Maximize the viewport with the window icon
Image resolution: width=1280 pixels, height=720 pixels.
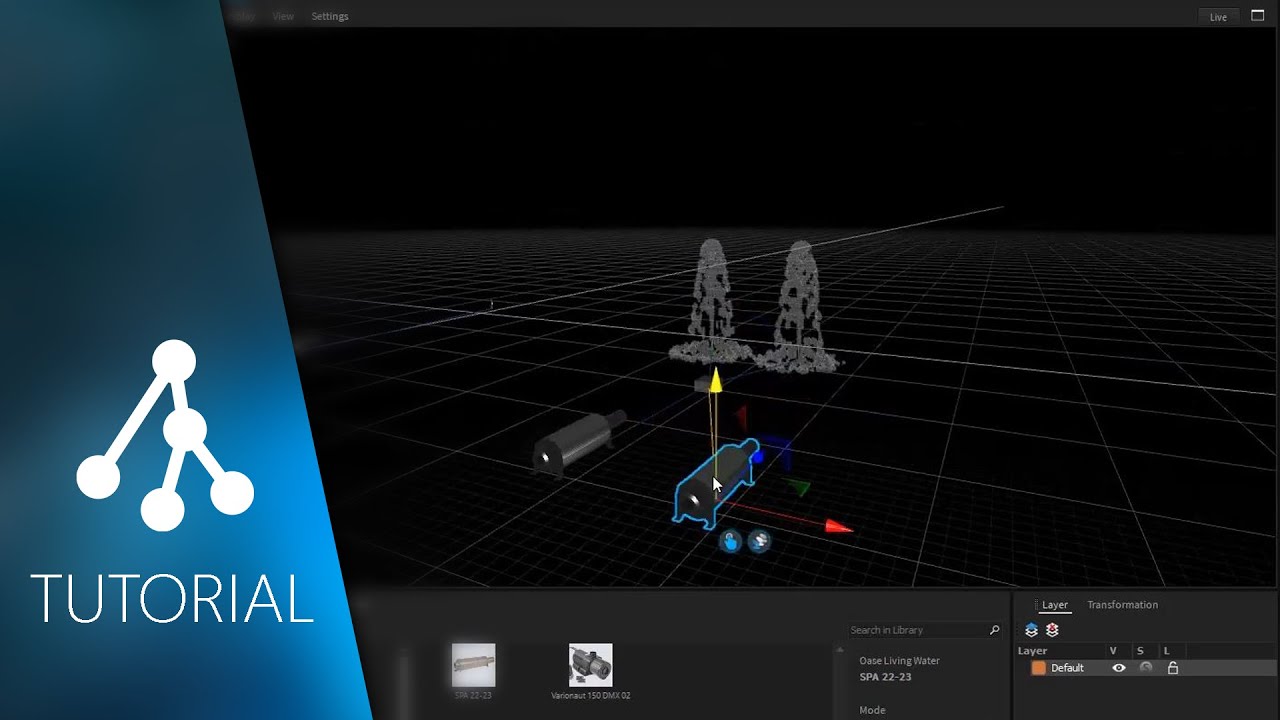coord(1258,16)
